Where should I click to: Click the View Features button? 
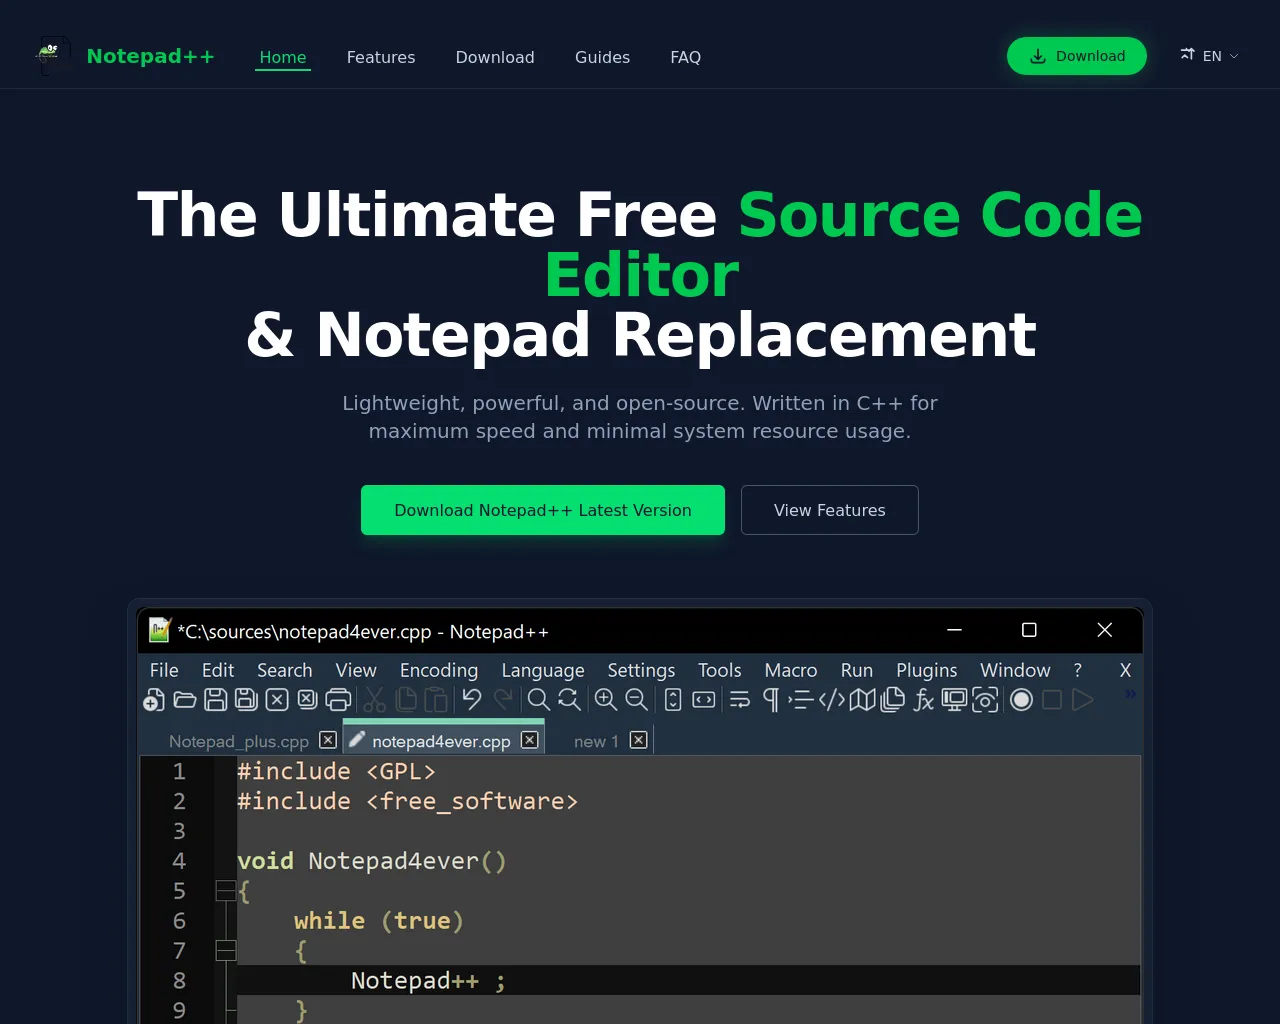click(x=830, y=510)
